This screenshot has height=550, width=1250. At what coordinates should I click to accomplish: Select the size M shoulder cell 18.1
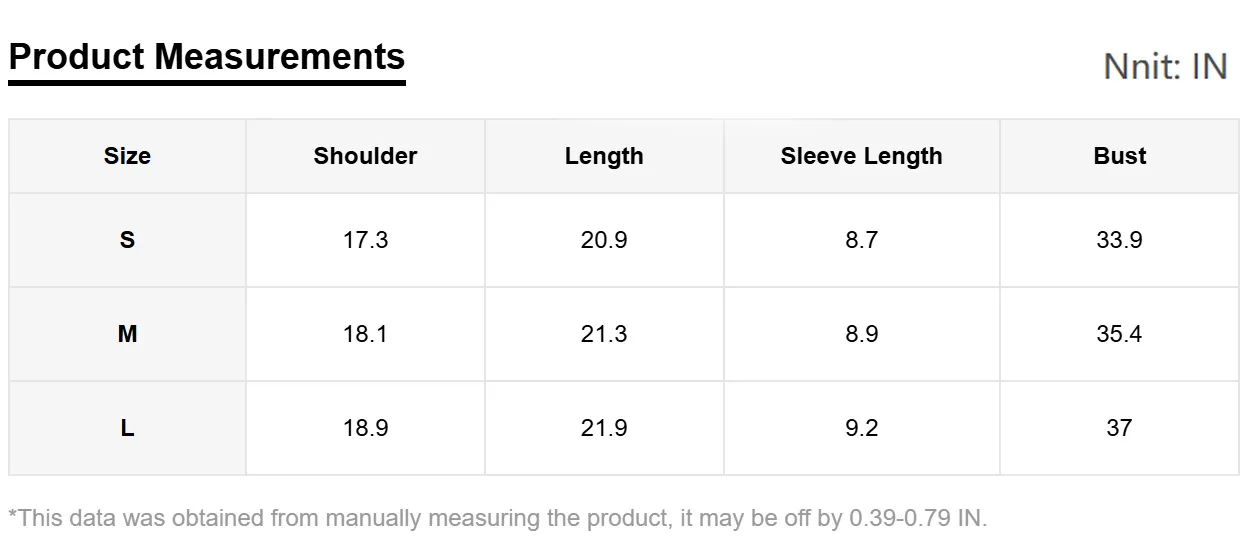365,334
